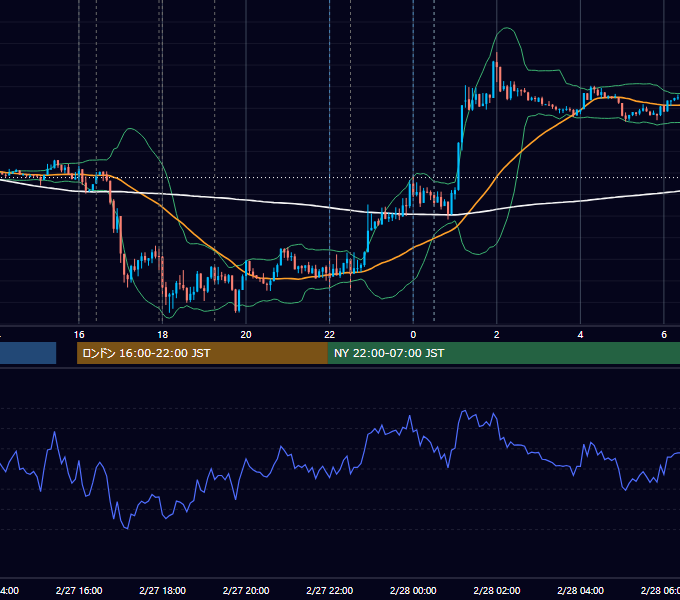Image resolution: width=680 pixels, height=600 pixels.
Task: Click the 2/27 20:00 date label
Action: tap(246, 590)
